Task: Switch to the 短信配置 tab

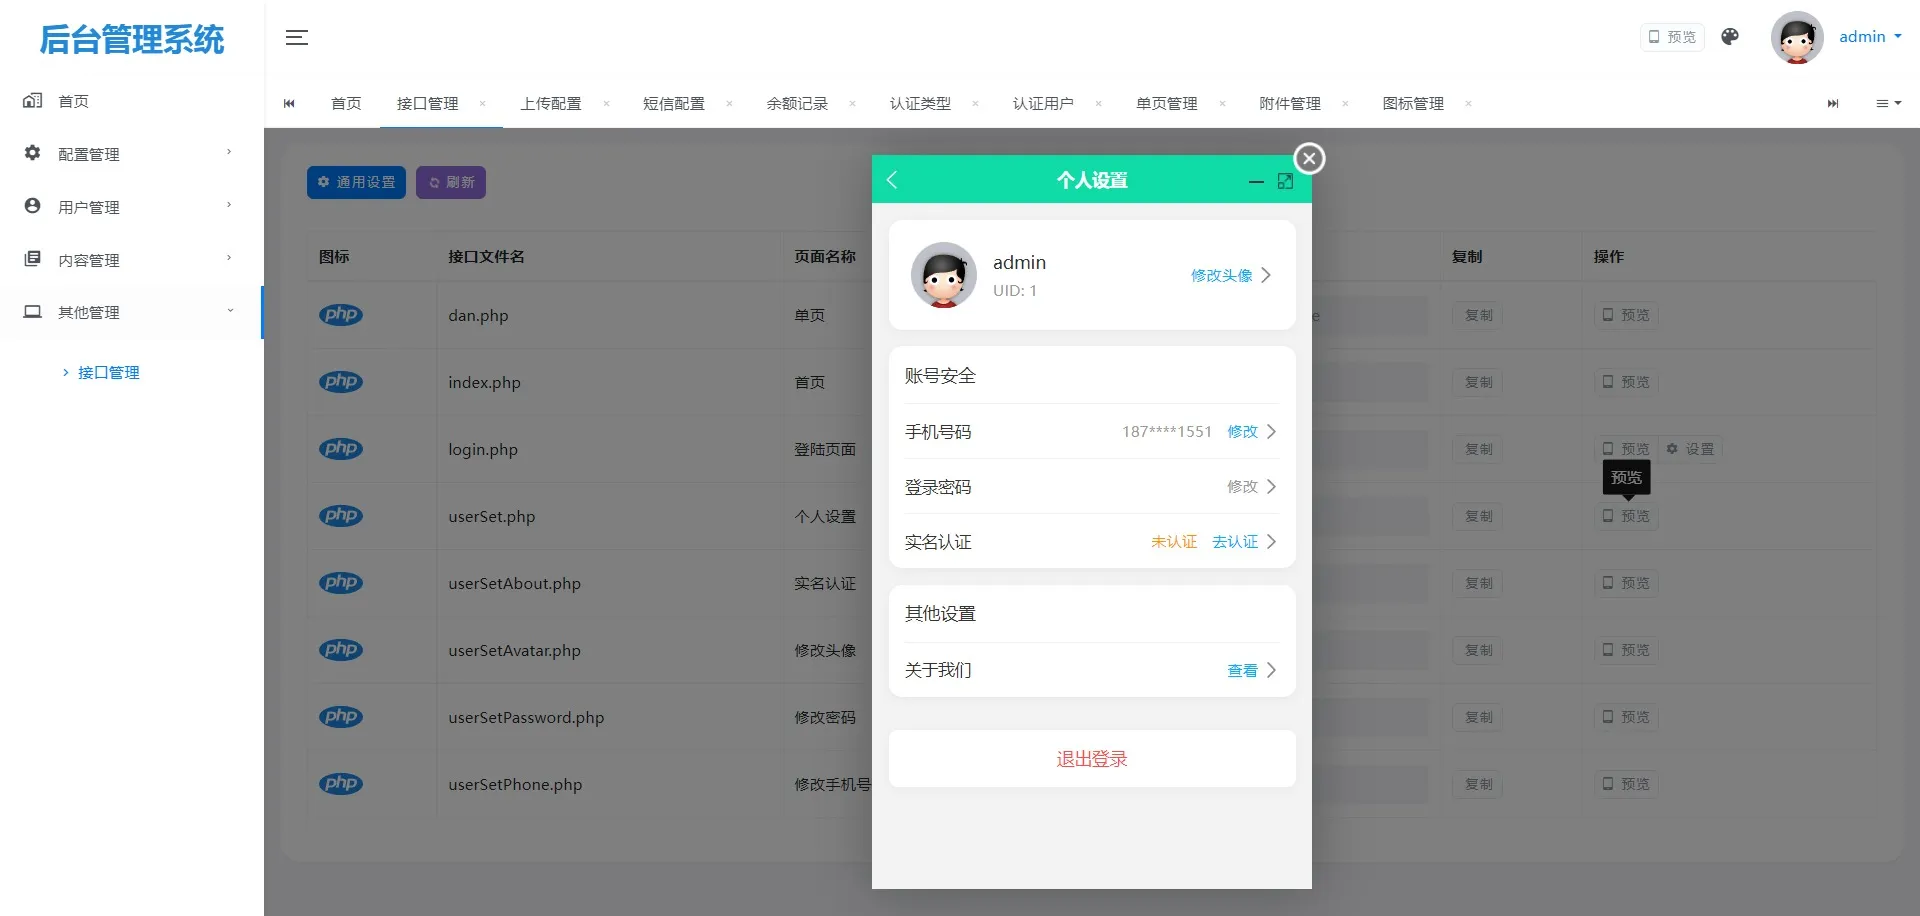Action: coord(674,103)
